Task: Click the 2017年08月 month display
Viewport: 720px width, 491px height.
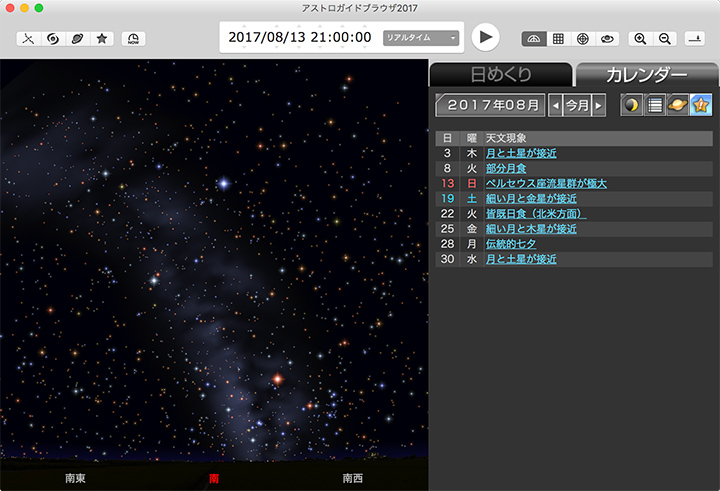Action: click(x=490, y=105)
